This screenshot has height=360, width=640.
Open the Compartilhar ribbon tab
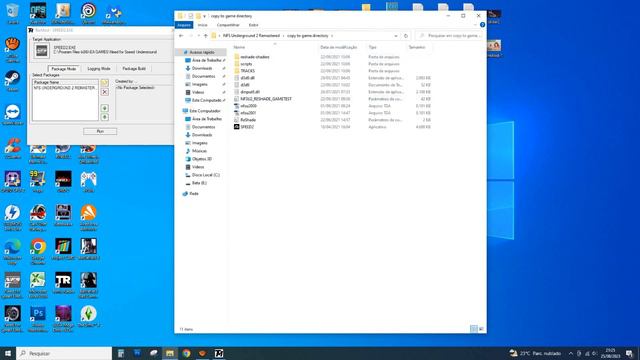(x=228, y=25)
